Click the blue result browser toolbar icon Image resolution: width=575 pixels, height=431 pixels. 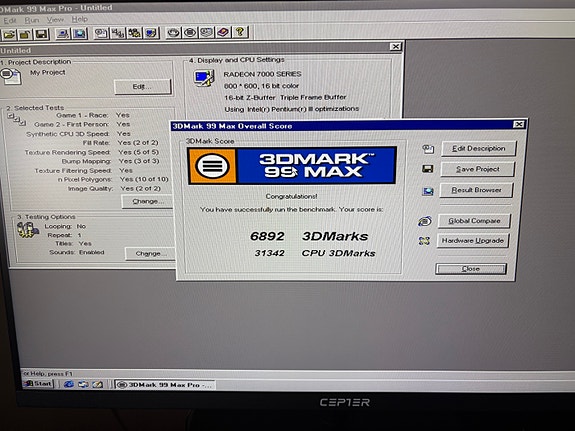click(x=80, y=33)
